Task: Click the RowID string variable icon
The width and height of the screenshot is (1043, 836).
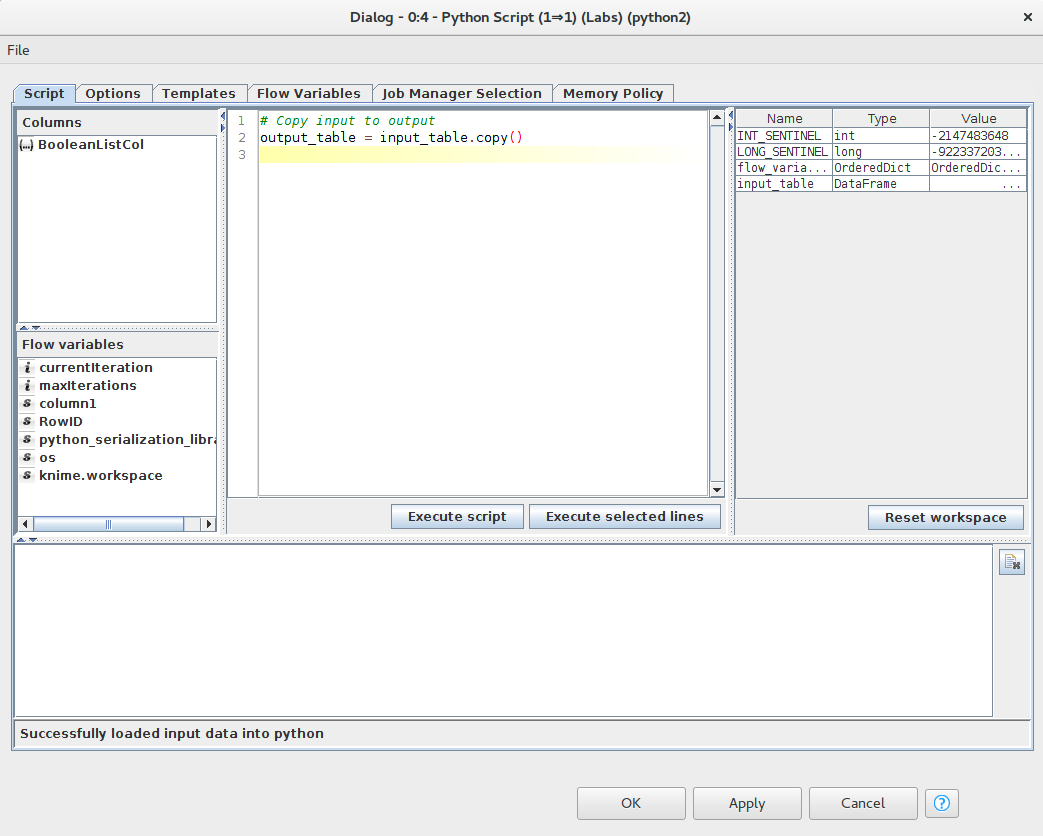Action: 27,422
